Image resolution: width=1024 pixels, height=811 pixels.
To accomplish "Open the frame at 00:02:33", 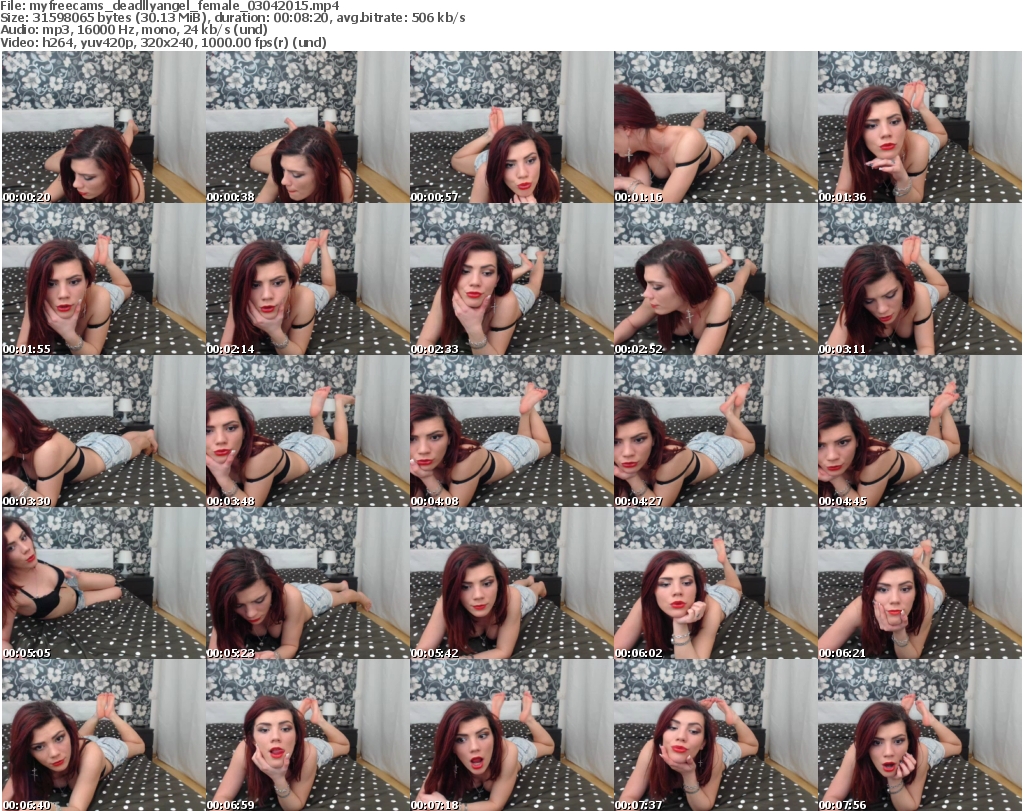I will 511,279.
